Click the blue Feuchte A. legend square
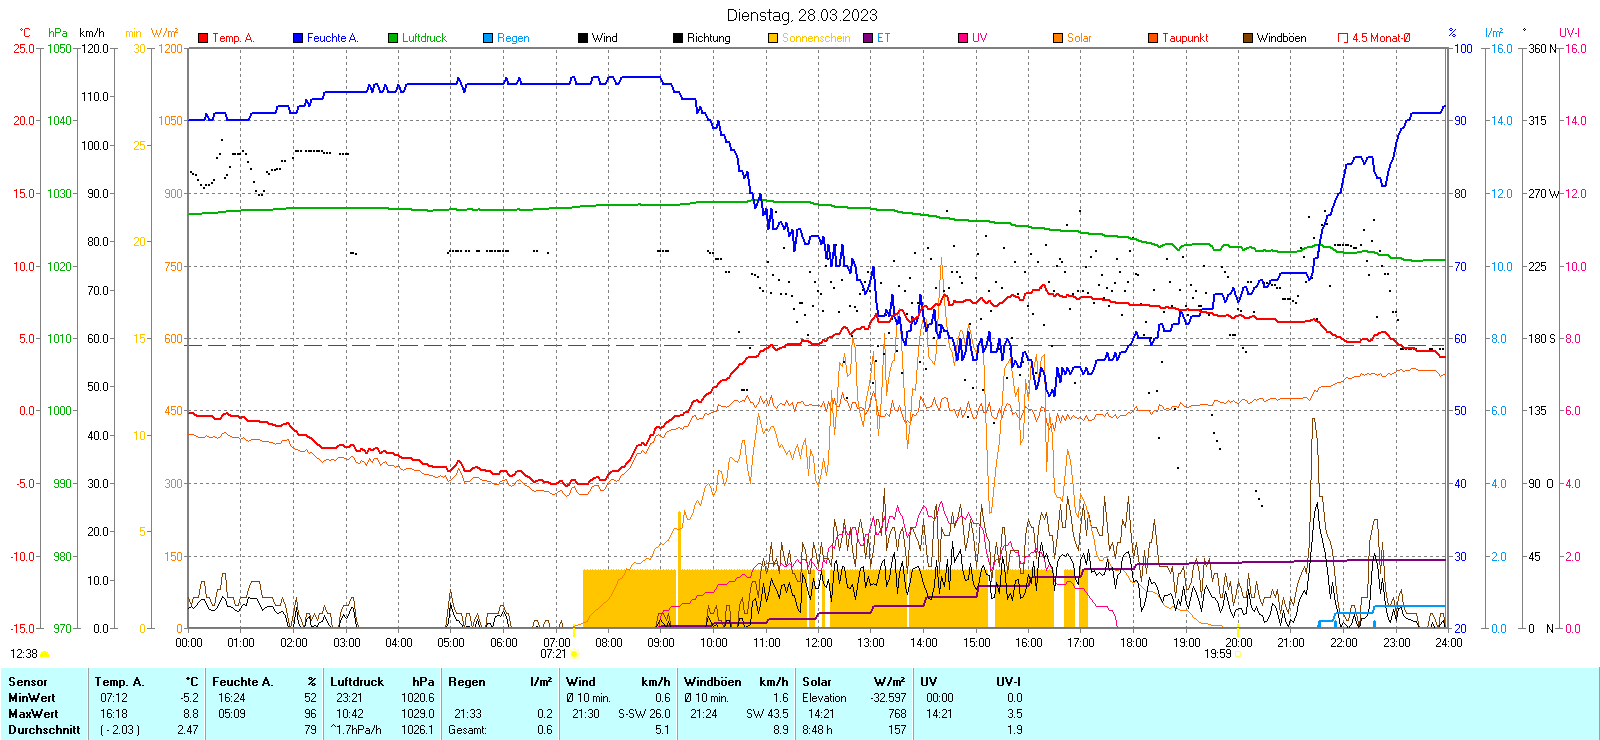Image resolution: width=1600 pixels, height=740 pixels. pyautogui.click(x=298, y=38)
